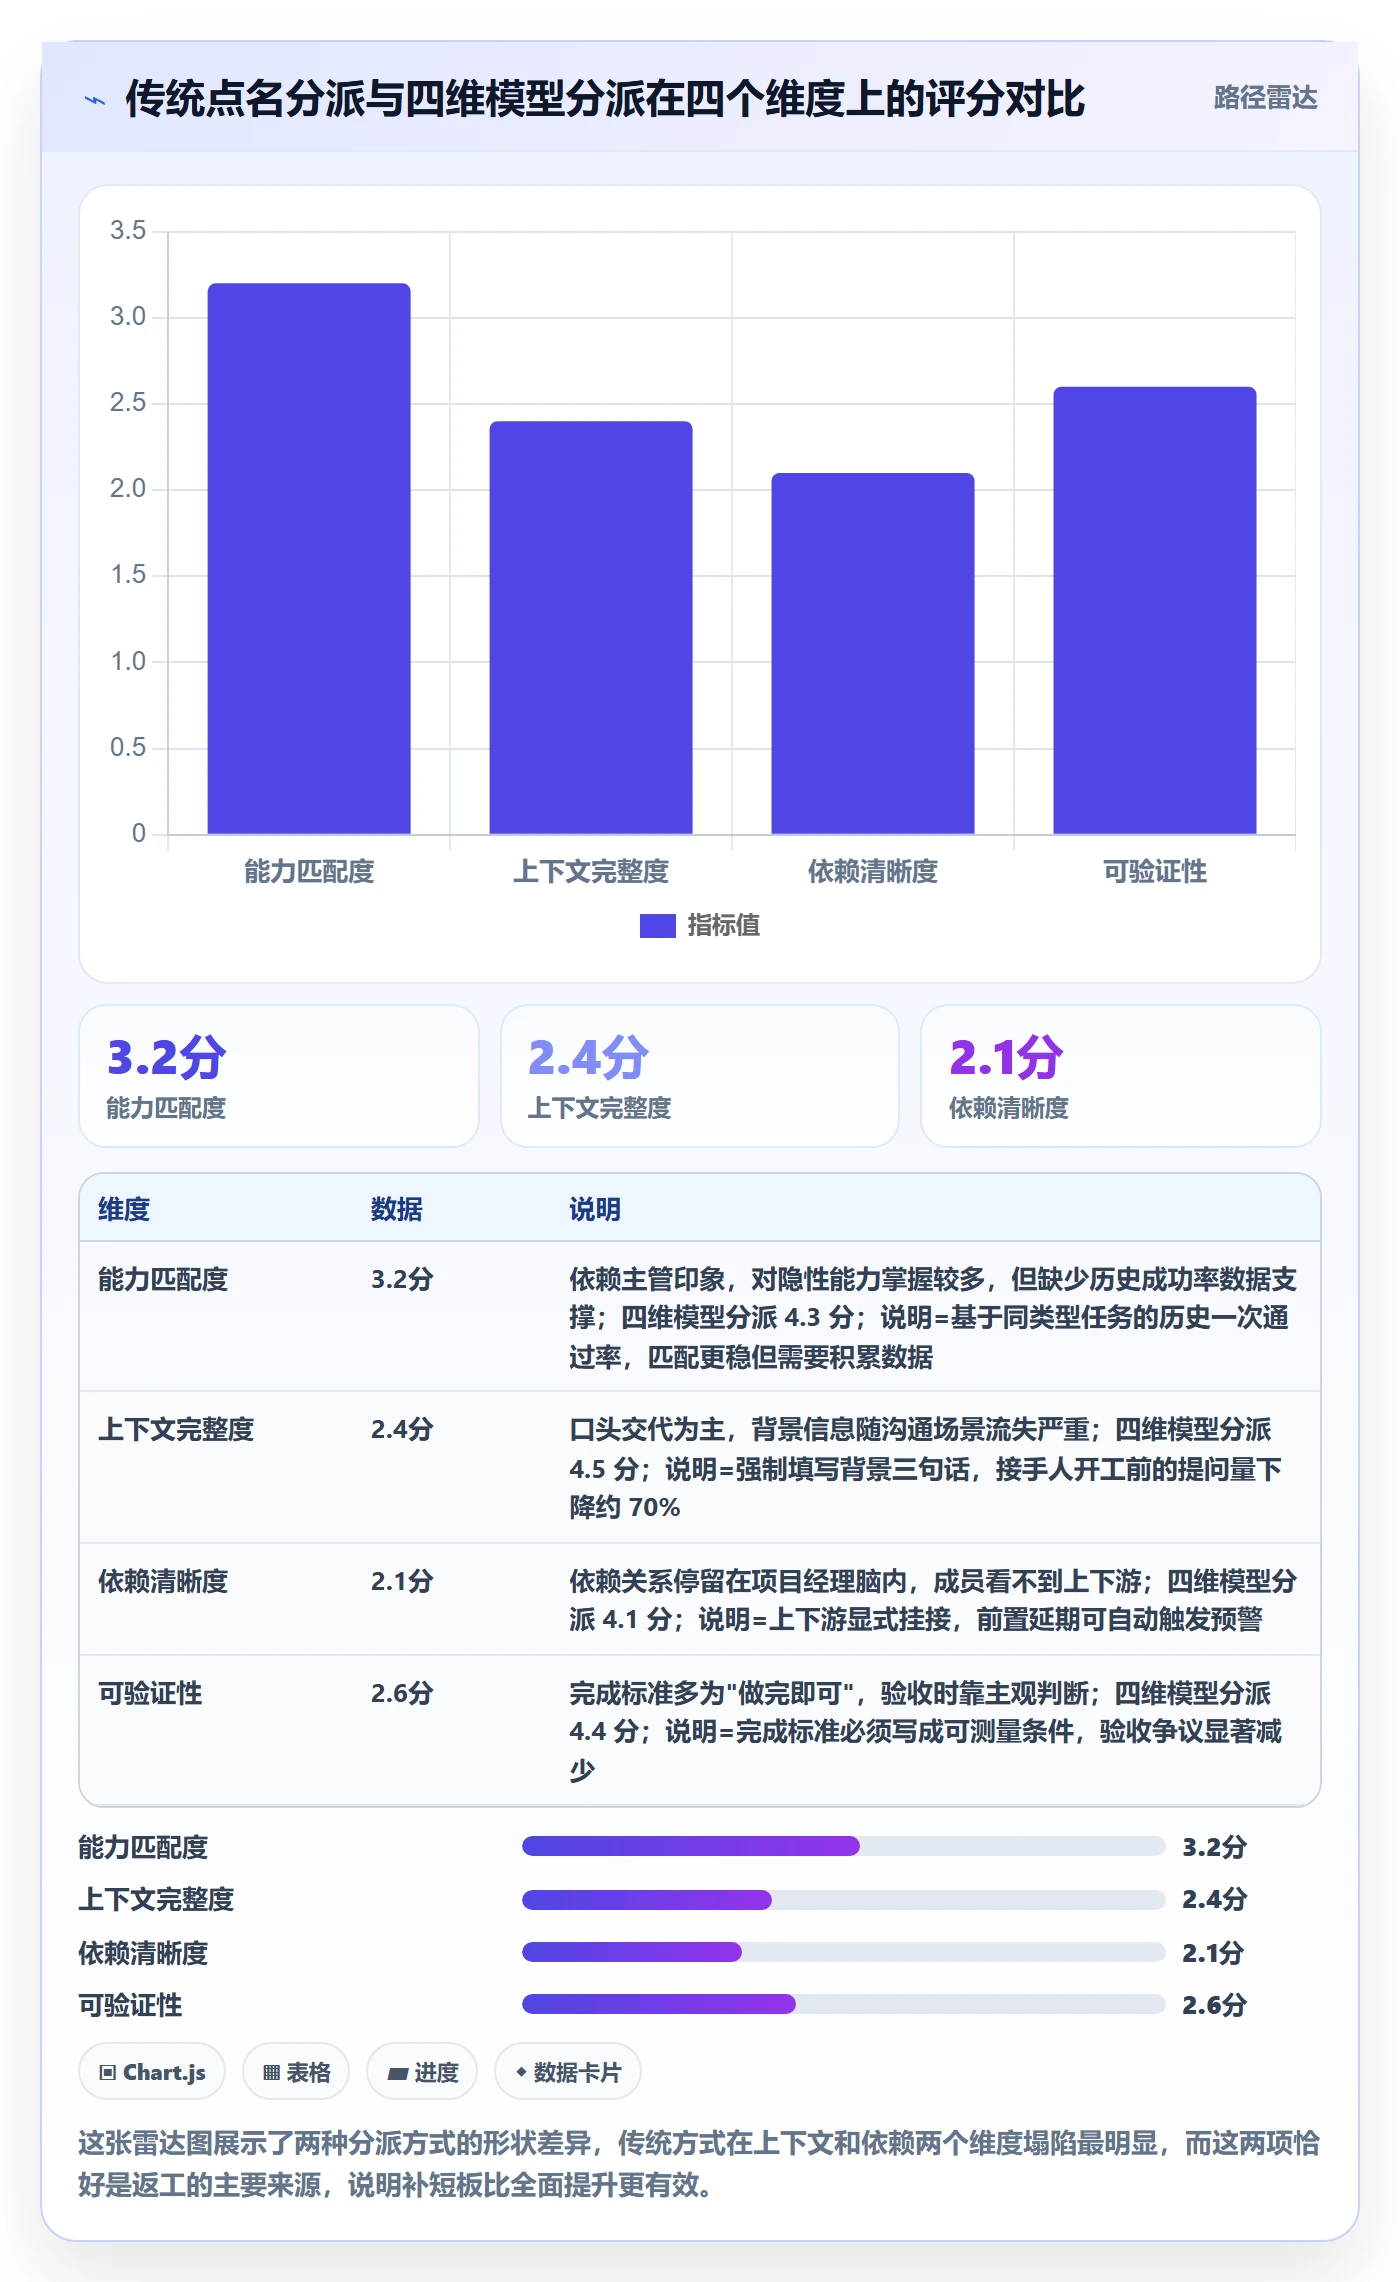This screenshot has width=1400, height=2282.
Task: Click the description starting with 依赖关系停留在项目经理脑内
Action: pos(933,1600)
